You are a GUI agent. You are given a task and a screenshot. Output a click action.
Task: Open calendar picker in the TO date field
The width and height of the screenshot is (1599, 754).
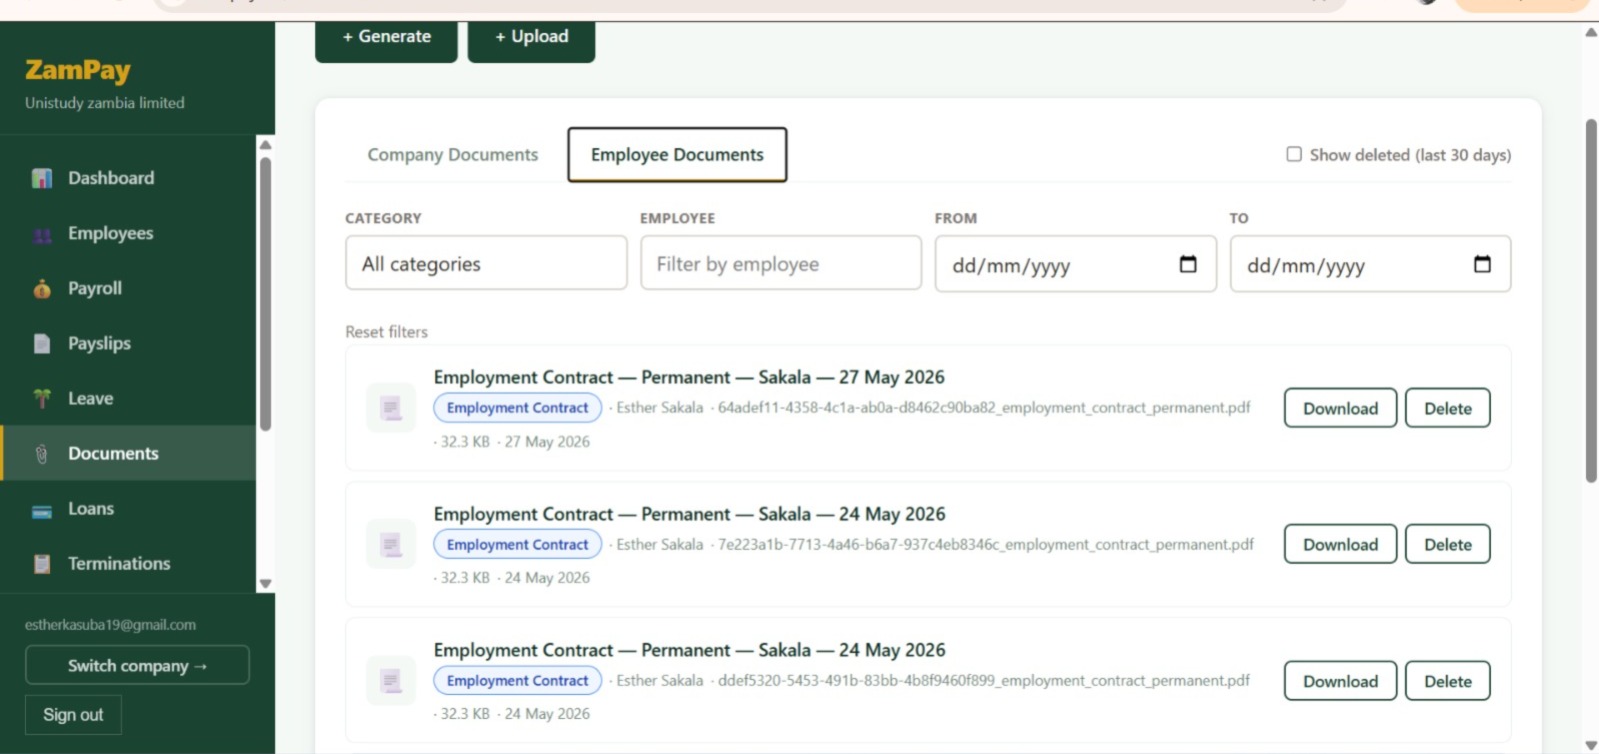[1482, 264]
